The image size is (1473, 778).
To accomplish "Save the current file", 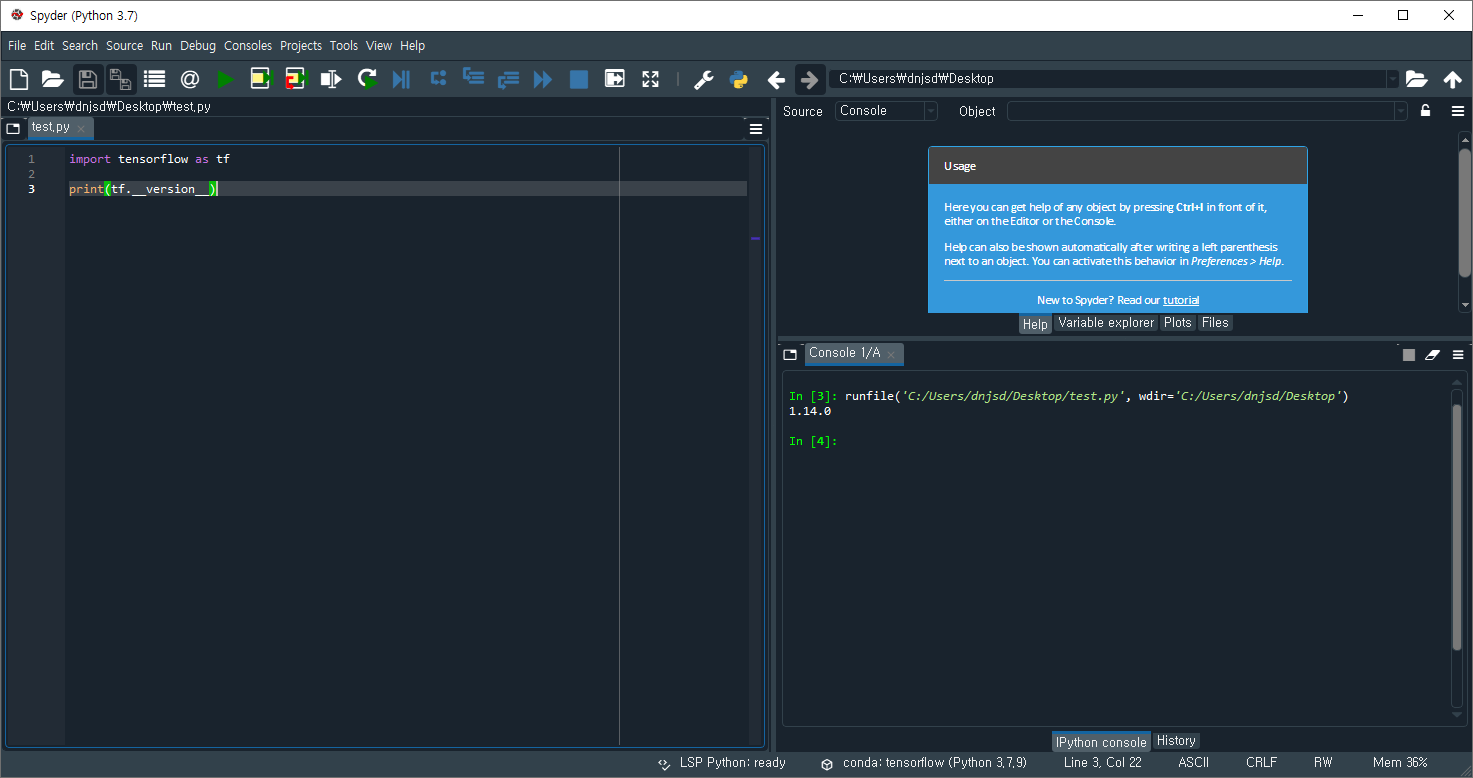I will tap(87, 79).
